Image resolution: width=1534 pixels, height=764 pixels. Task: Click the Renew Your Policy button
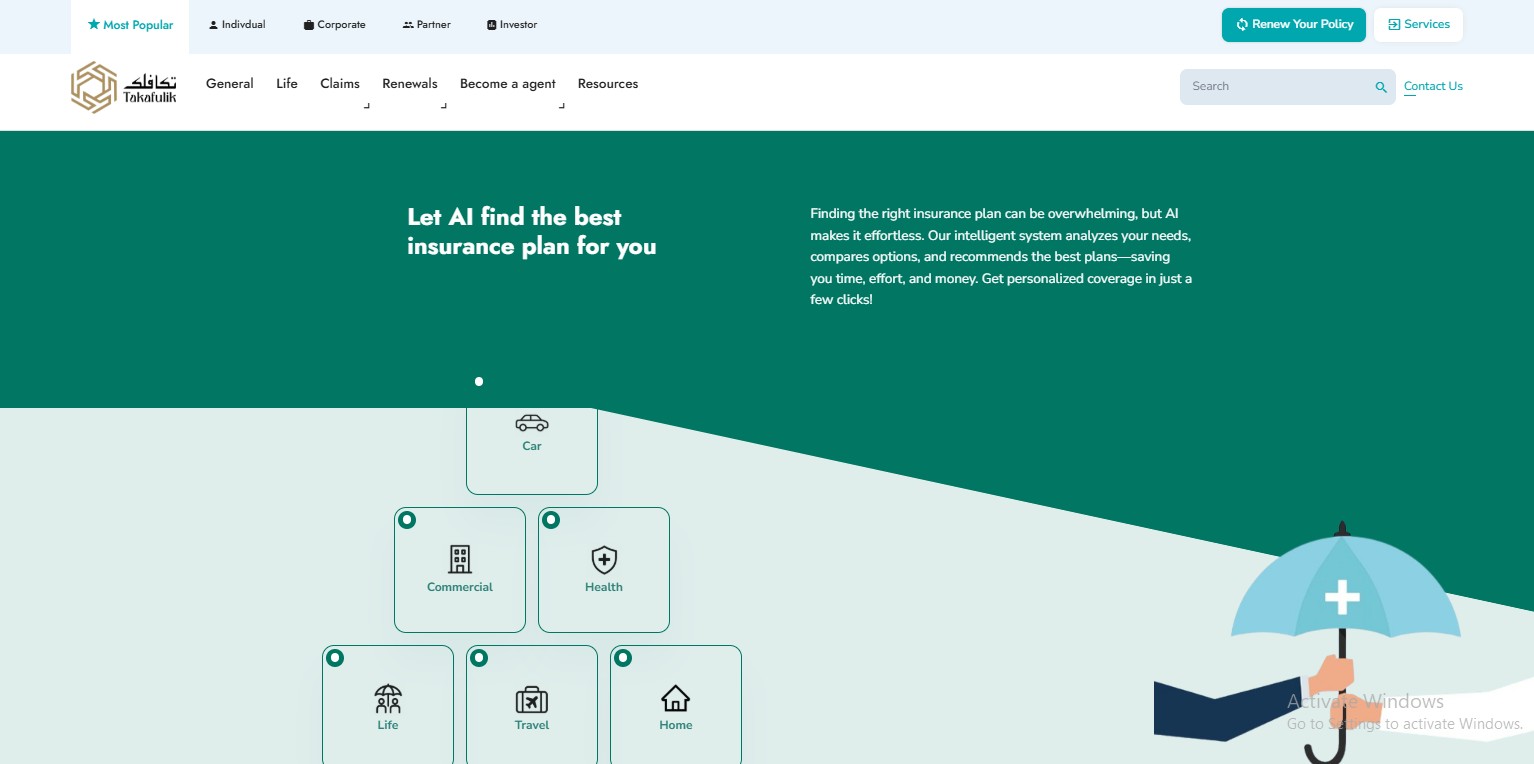pos(1294,25)
